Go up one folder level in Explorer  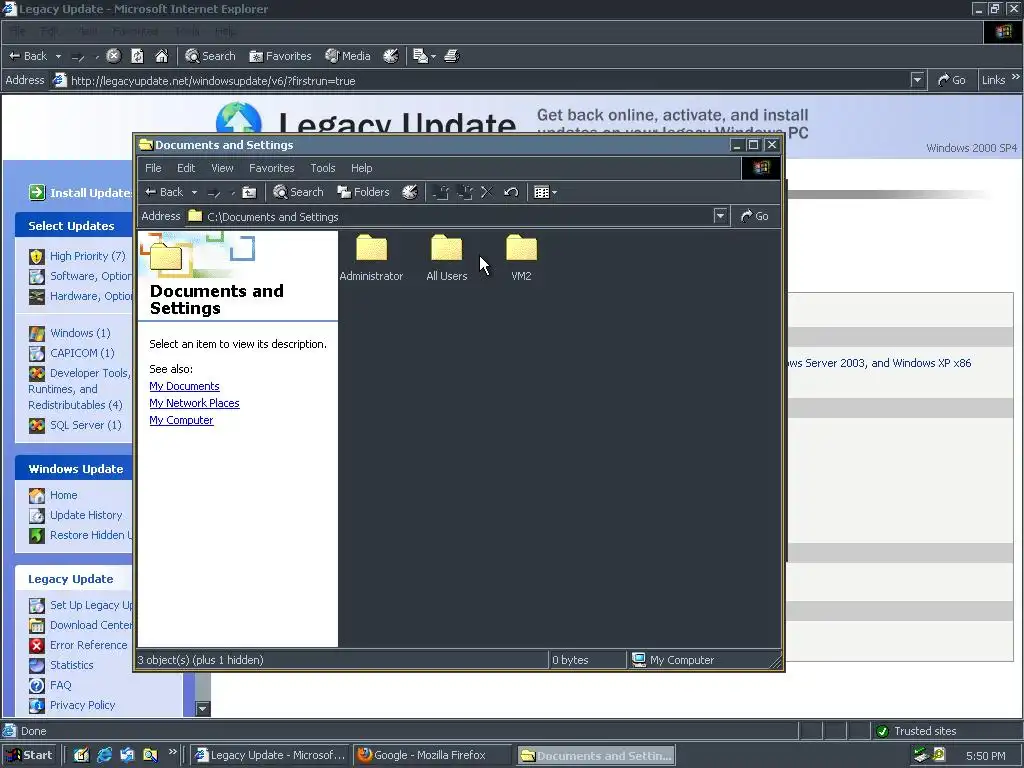pyautogui.click(x=249, y=192)
